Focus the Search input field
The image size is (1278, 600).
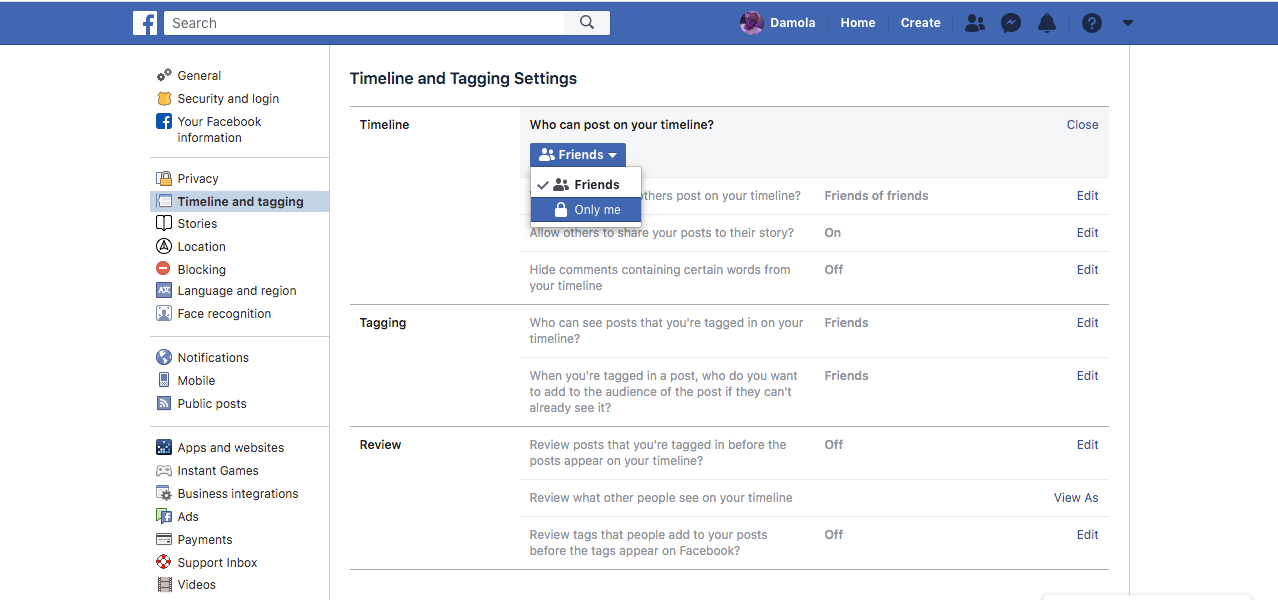click(364, 23)
